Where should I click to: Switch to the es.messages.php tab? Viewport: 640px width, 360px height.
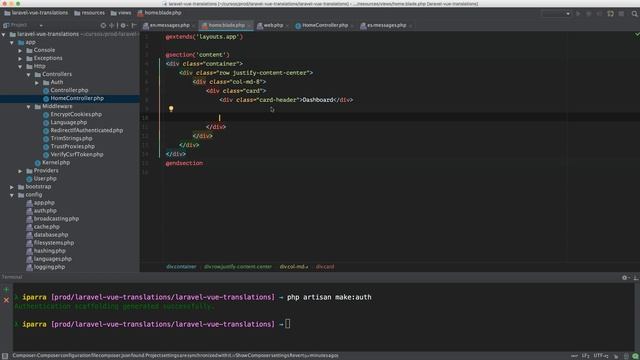click(x=386, y=25)
